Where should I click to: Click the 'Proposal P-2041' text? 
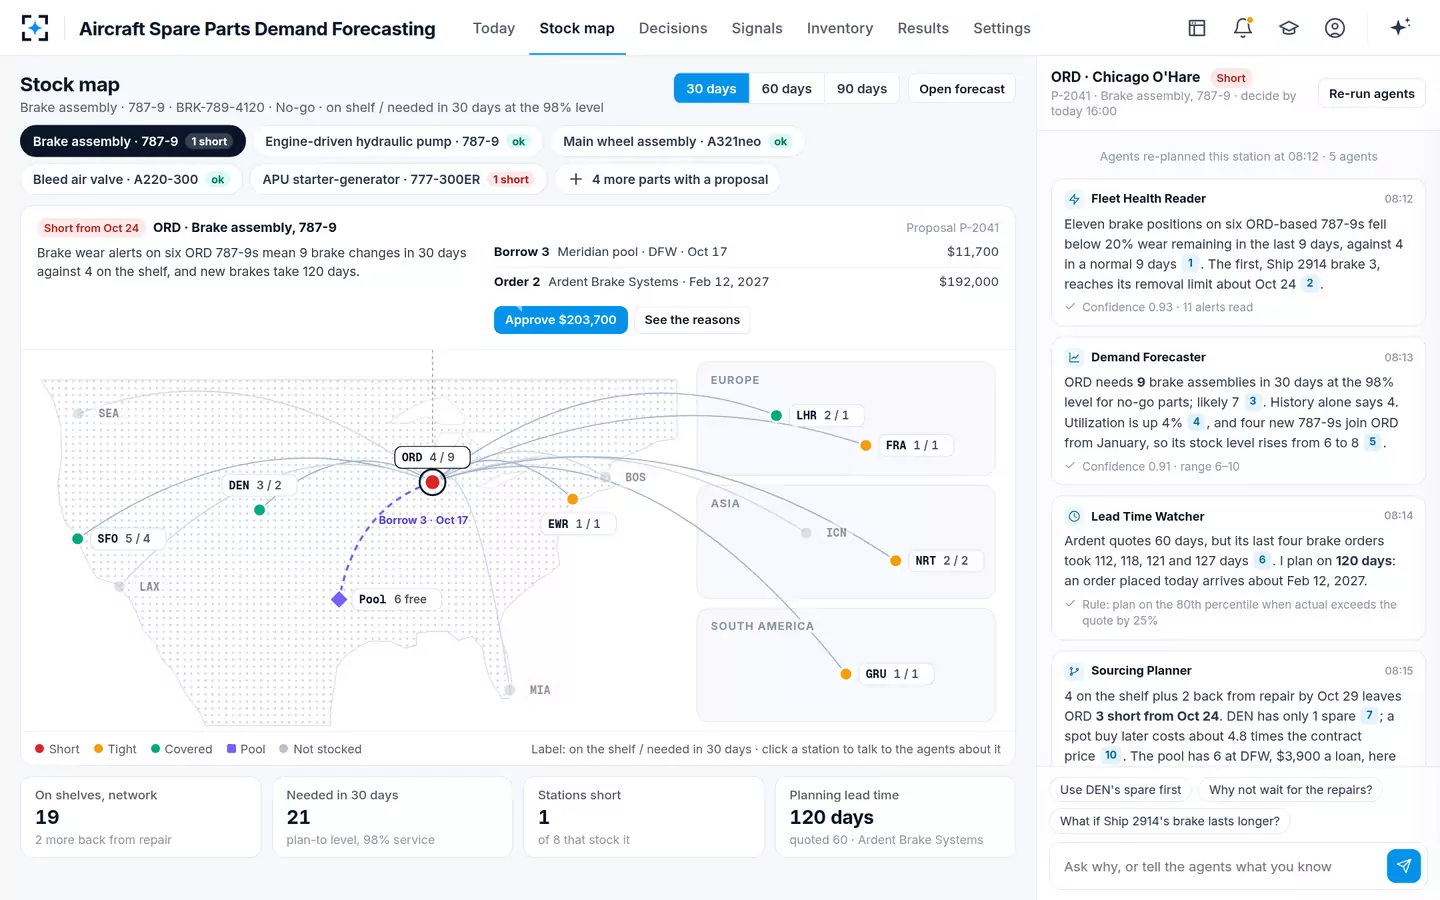[952, 228]
